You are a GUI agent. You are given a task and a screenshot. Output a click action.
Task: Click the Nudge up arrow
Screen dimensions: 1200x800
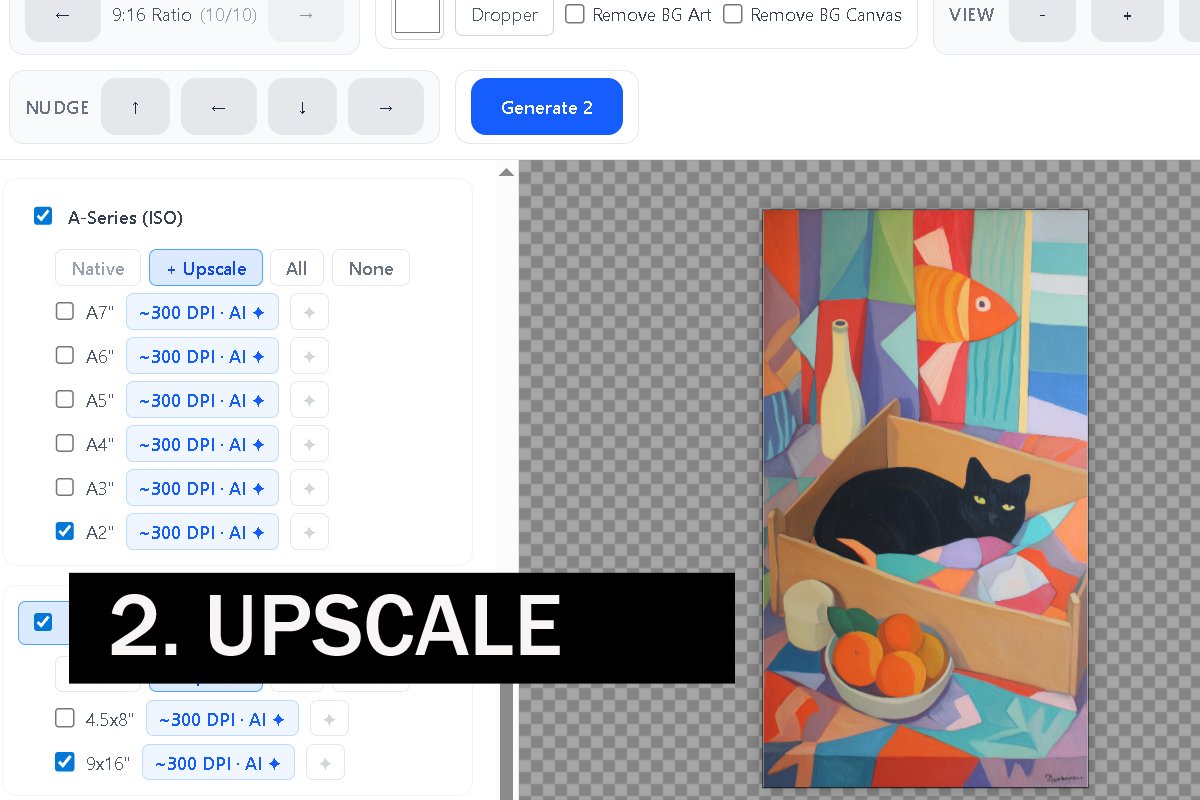coord(135,107)
